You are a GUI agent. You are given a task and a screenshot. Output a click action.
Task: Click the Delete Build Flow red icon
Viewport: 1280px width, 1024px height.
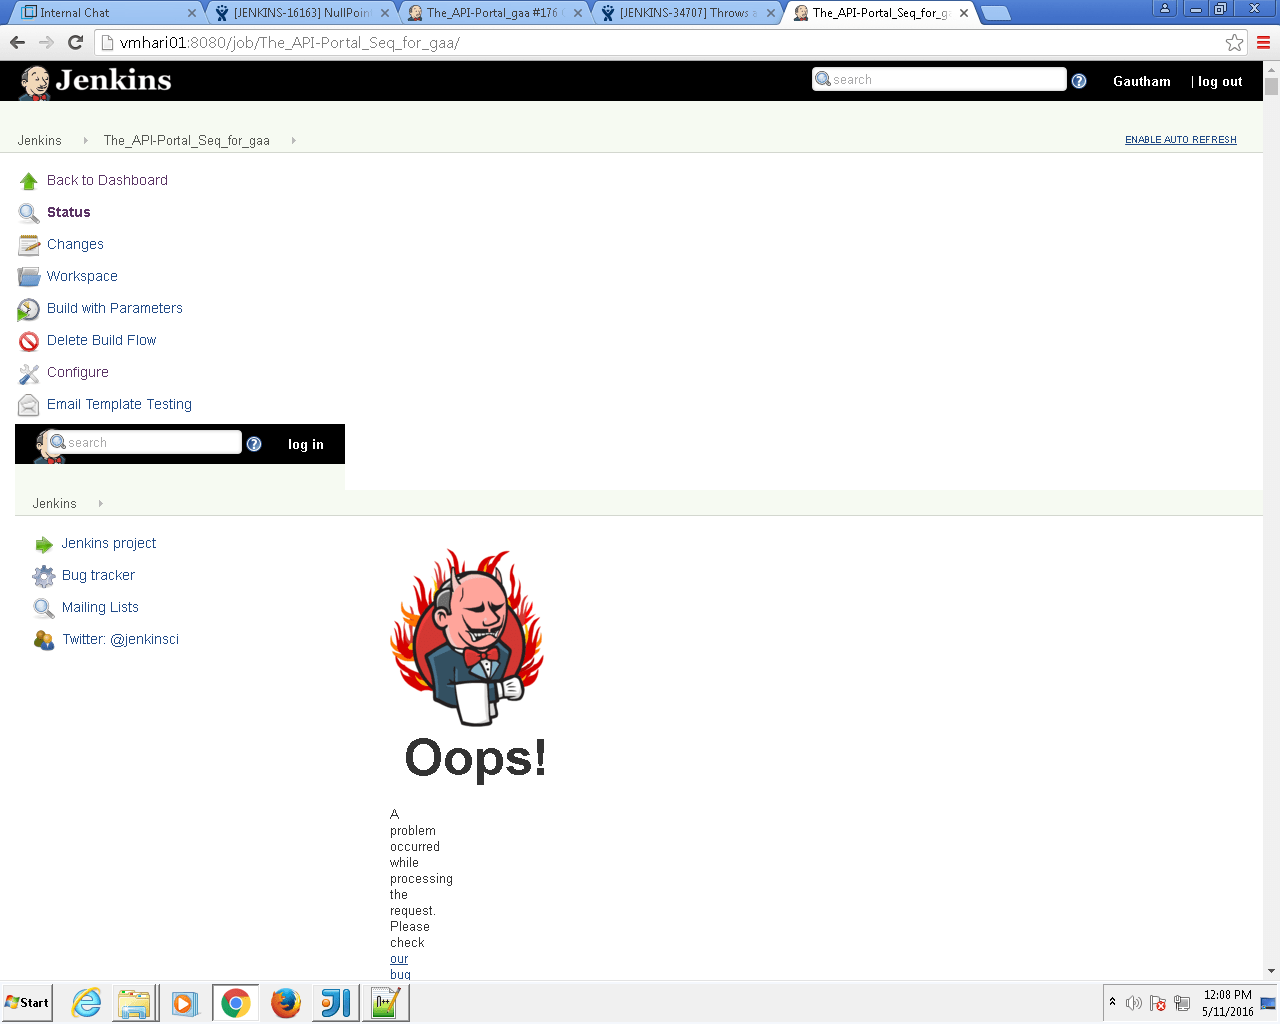point(28,340)
